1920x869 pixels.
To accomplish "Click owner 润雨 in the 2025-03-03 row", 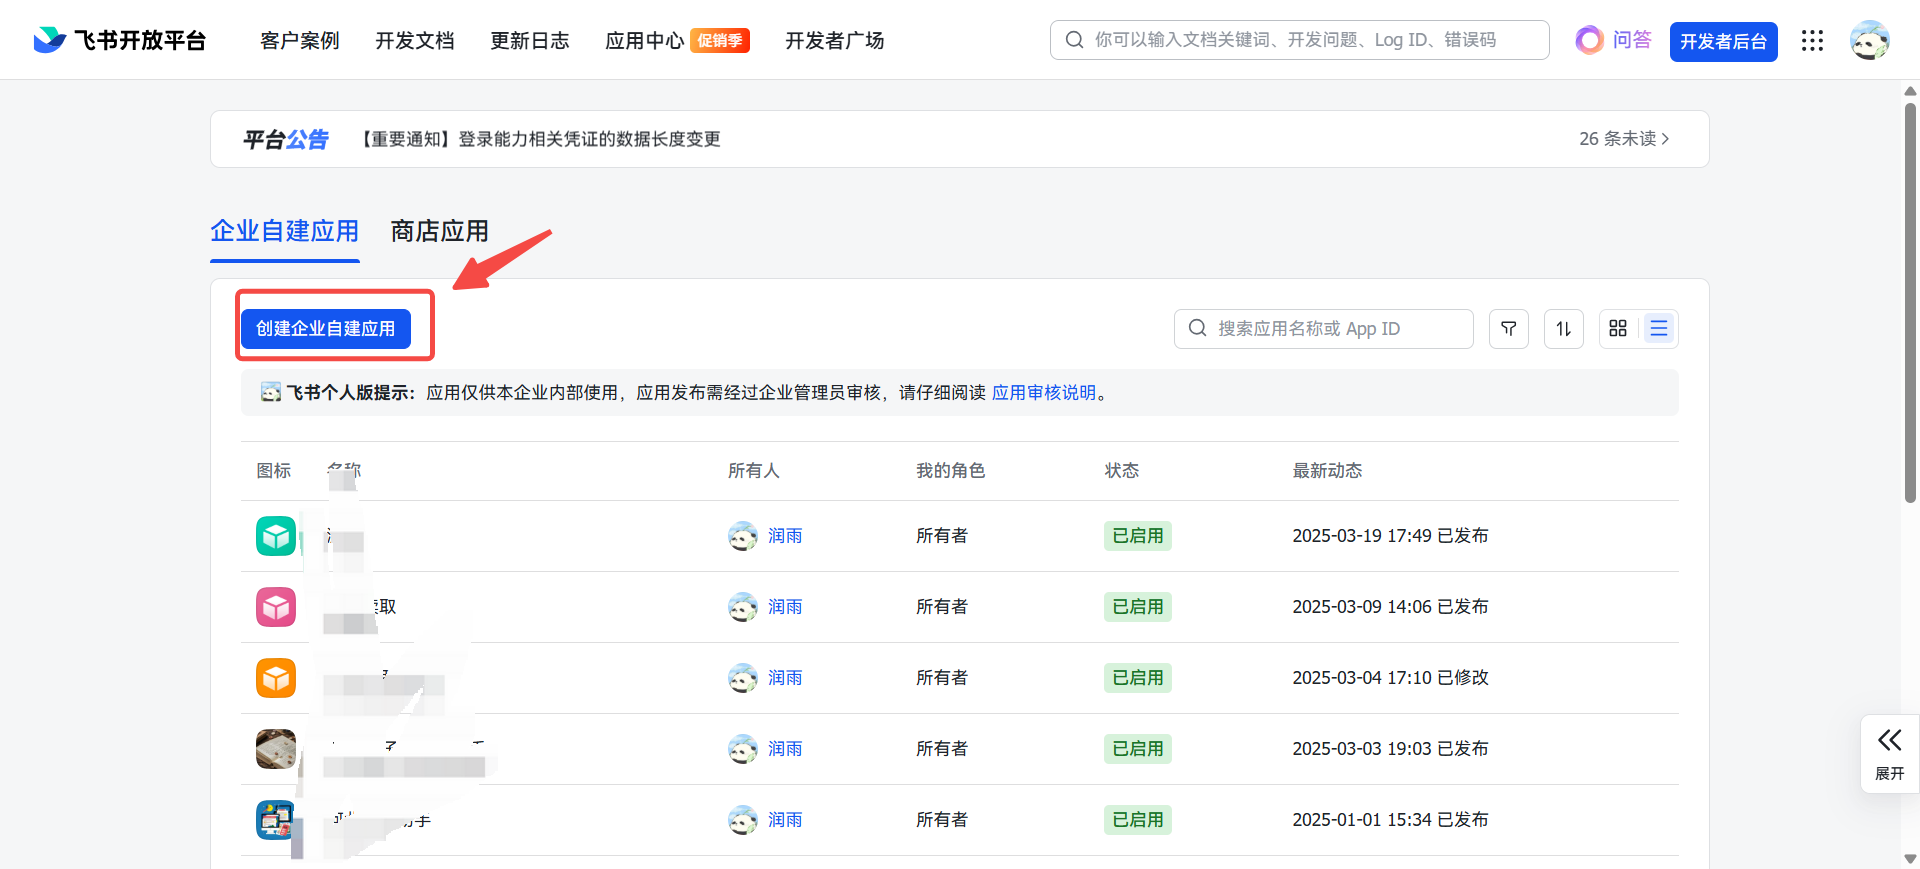I will pyautogui.click(x=785, y=749).
